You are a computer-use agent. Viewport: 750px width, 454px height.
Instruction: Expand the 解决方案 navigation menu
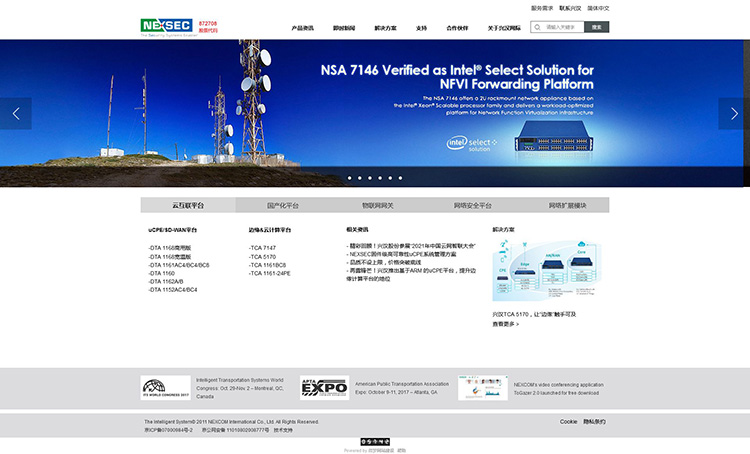385,28
